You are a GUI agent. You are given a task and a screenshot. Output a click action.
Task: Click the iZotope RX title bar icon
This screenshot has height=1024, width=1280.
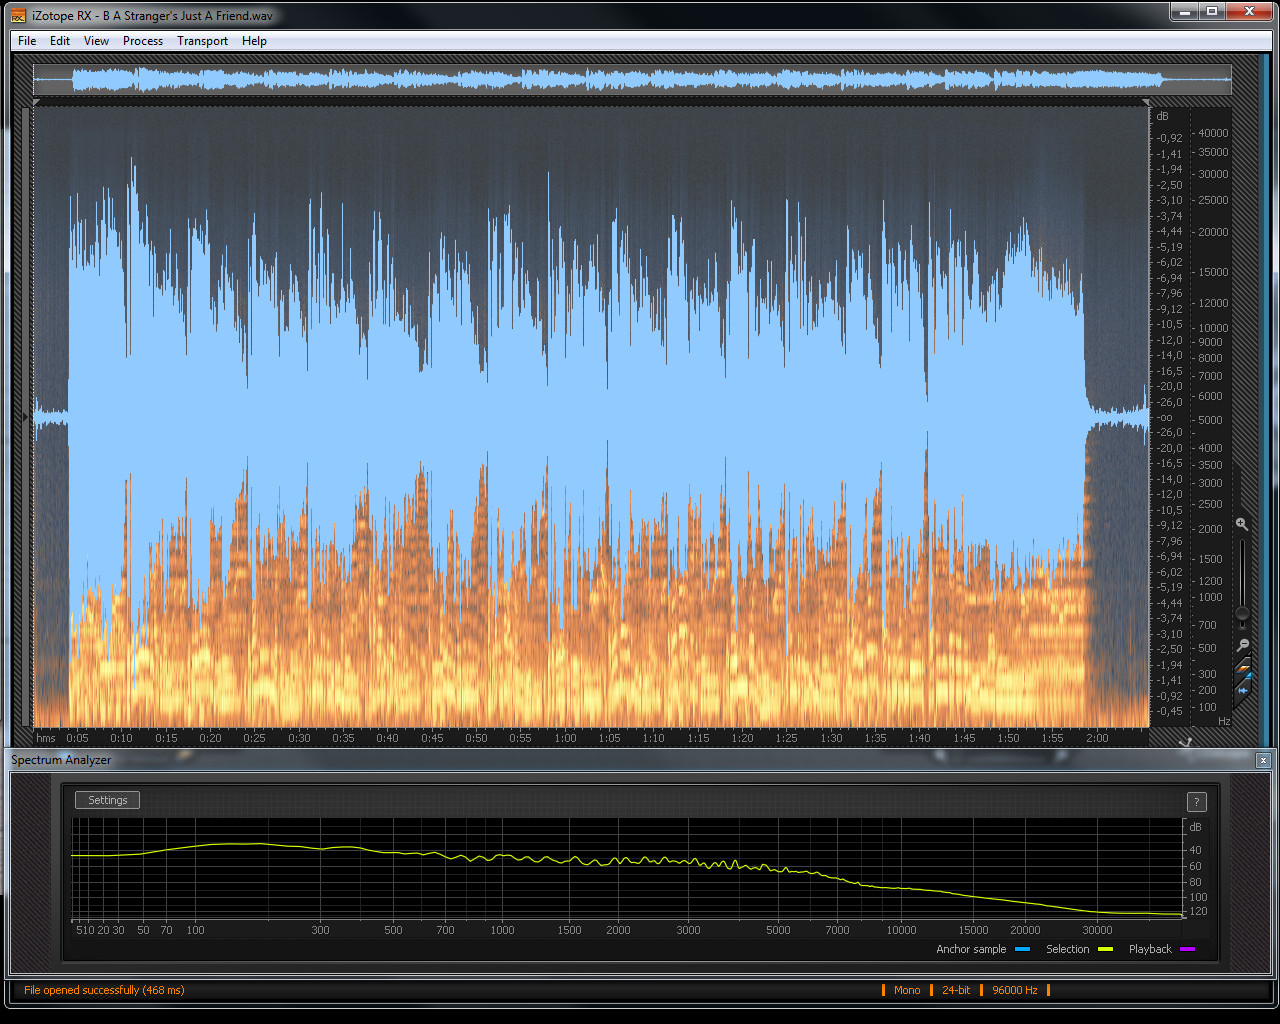click(x=18, y=15)
